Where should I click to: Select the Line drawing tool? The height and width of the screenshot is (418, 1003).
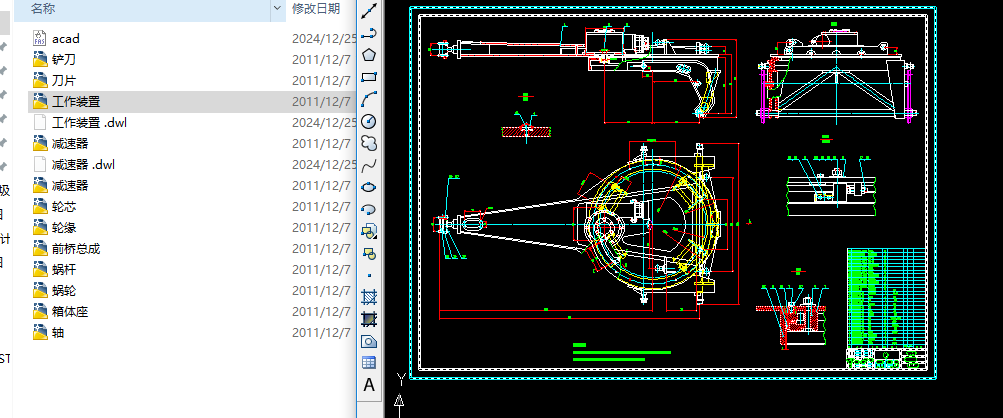(369, 11)
